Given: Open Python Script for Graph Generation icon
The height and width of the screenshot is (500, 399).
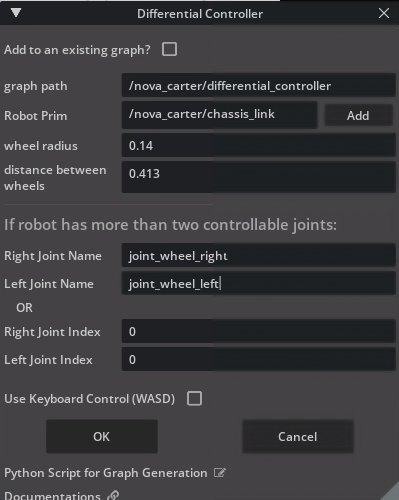Looking at the screenshot, I should coord(220,473).
